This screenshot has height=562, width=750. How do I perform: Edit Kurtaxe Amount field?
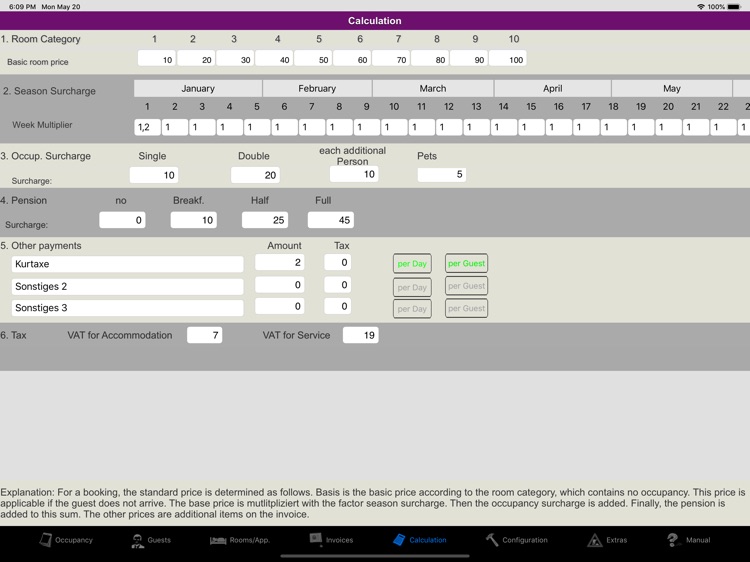(280, 262)
